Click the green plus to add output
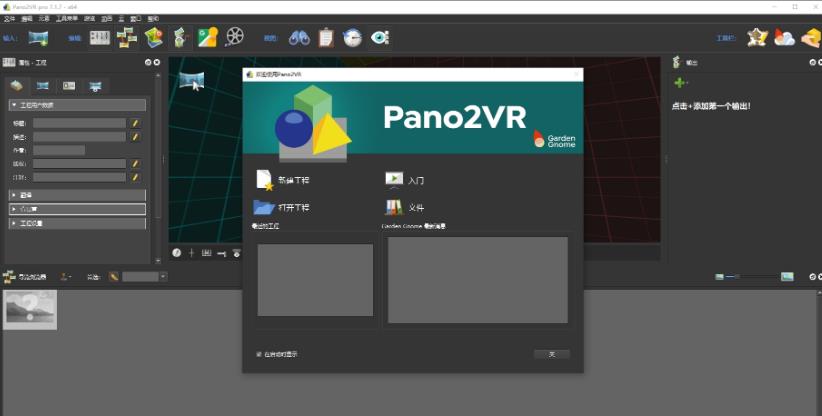Screen dimensions: 822x416 [x=680, y=83]
